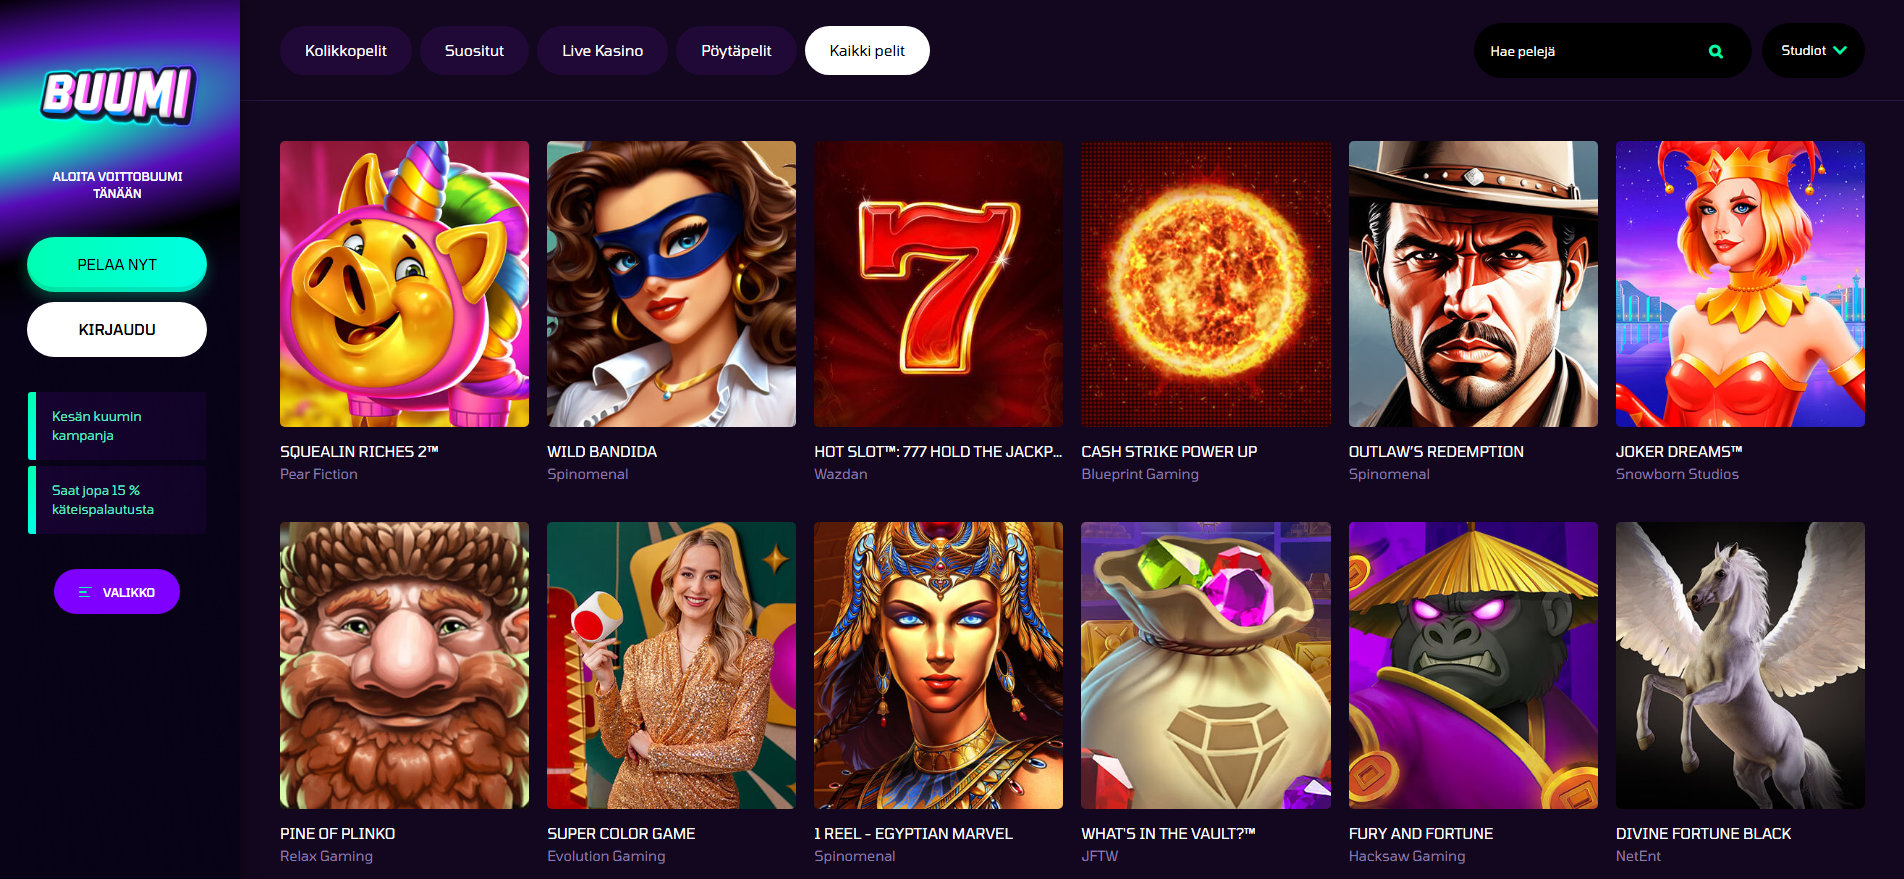Click the BUUMI logo

pos(119,95)
